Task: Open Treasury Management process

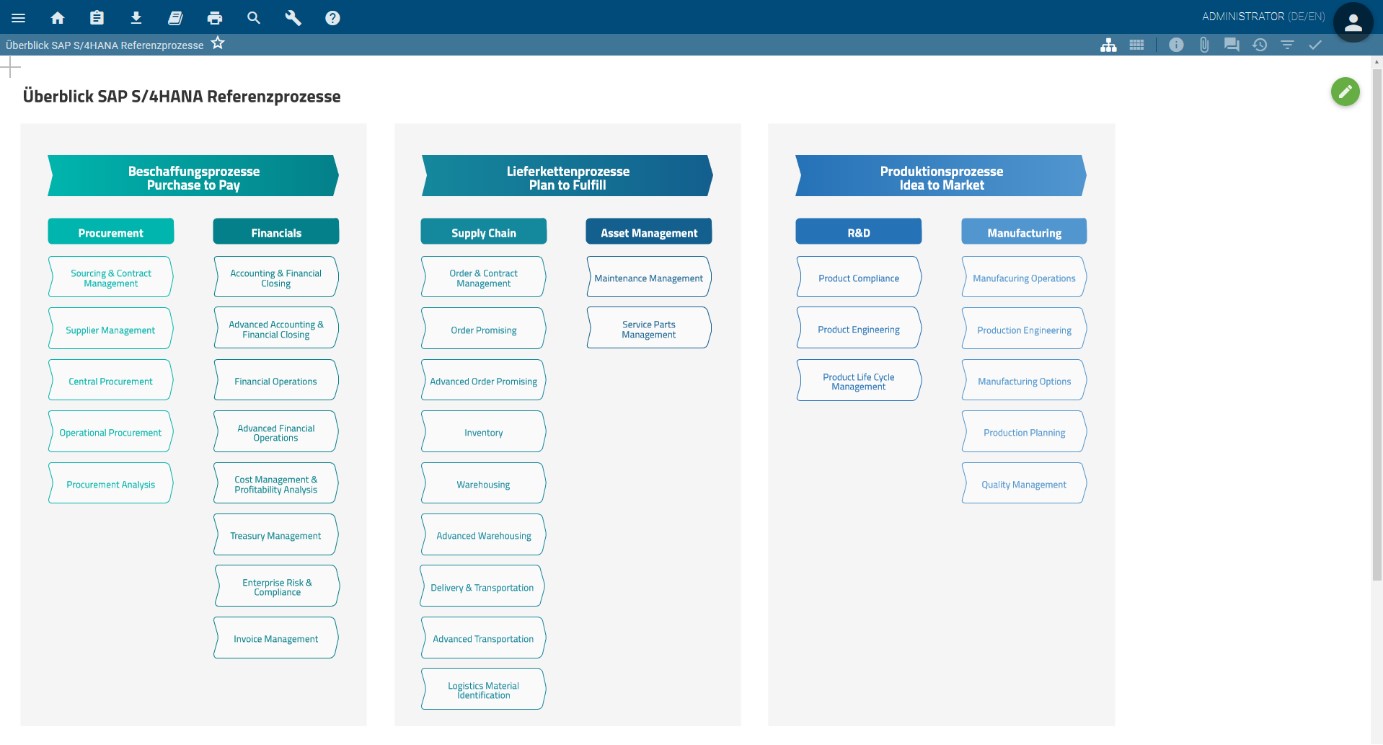Action: pos(276,535)
